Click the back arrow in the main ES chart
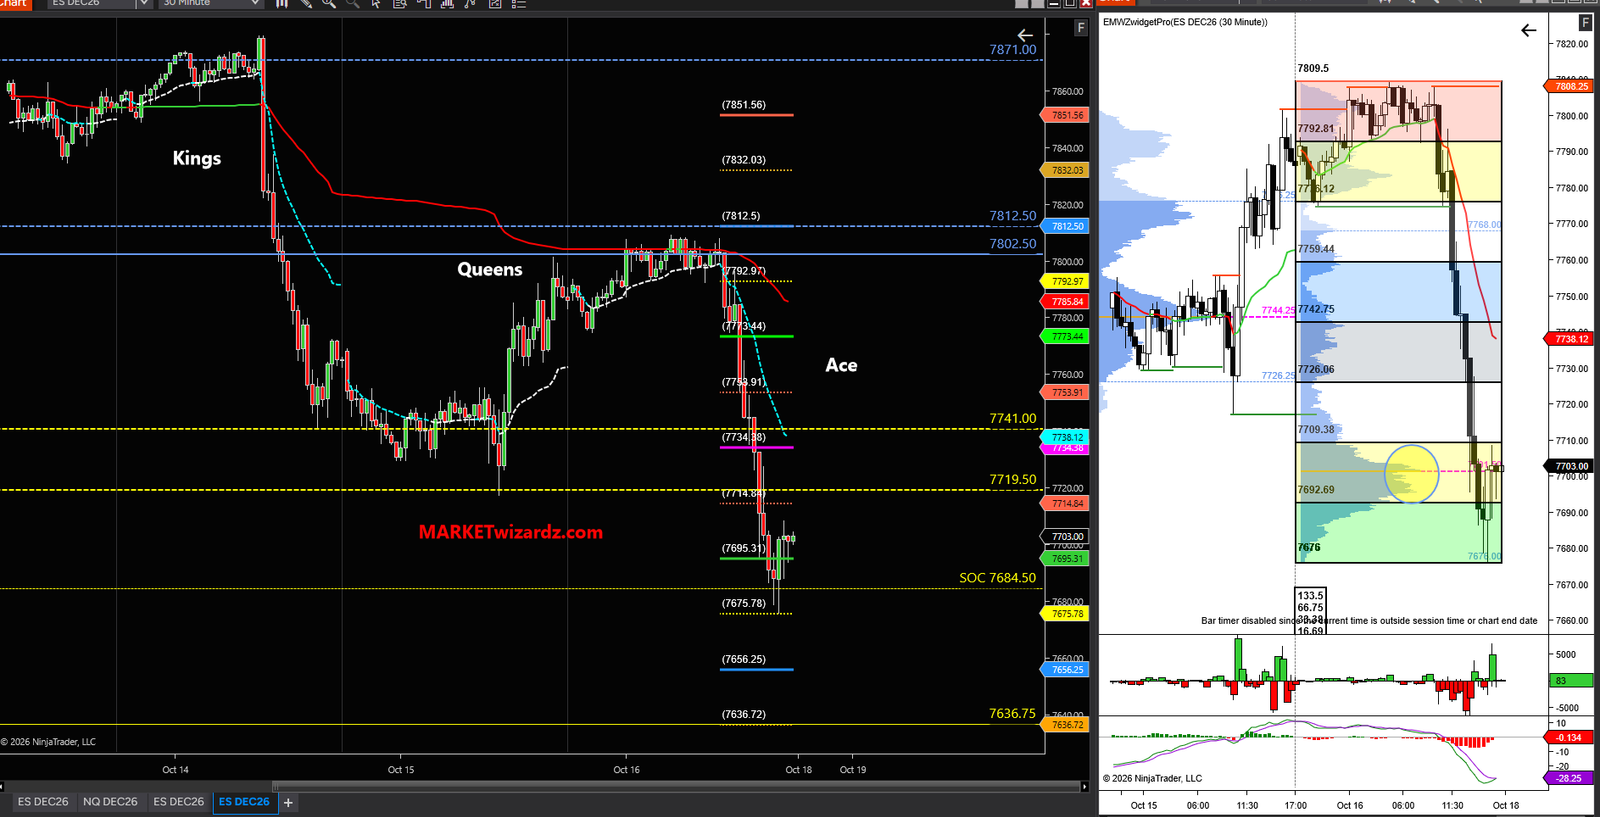This screenshot has height=817, width=1600. (x=1025, y=35)
